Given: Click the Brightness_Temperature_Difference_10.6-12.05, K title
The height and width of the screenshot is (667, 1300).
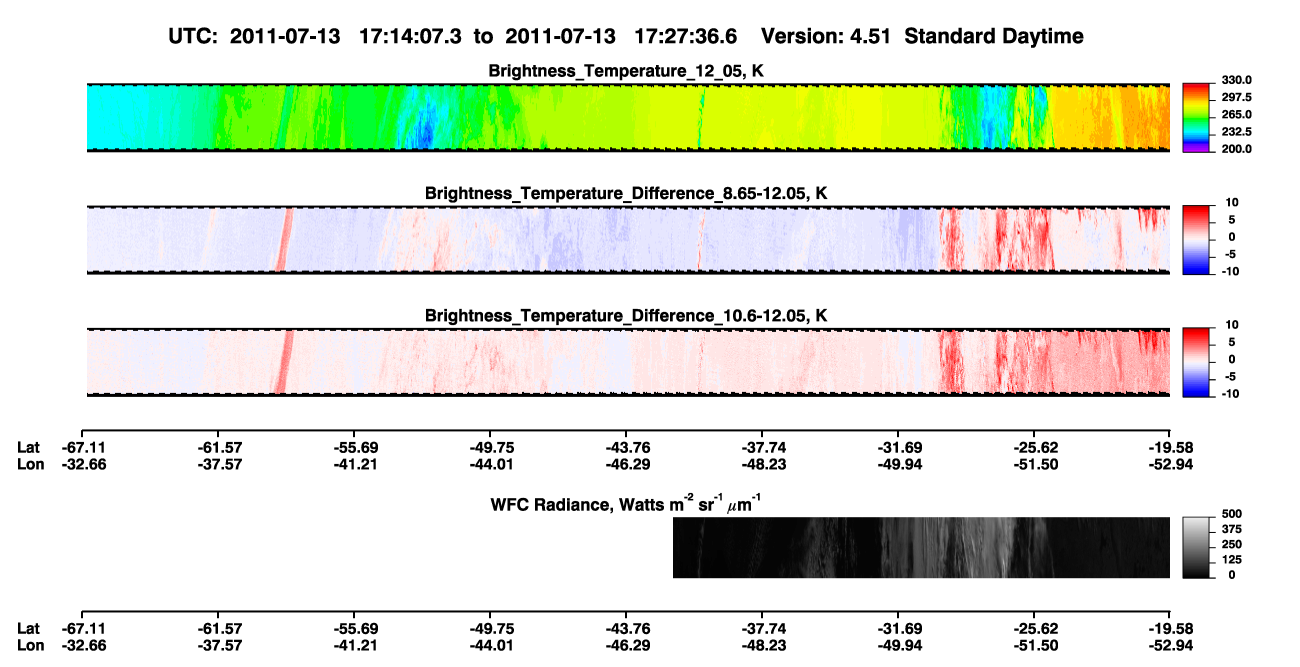Looking at the screenshot, I should 626,316.
